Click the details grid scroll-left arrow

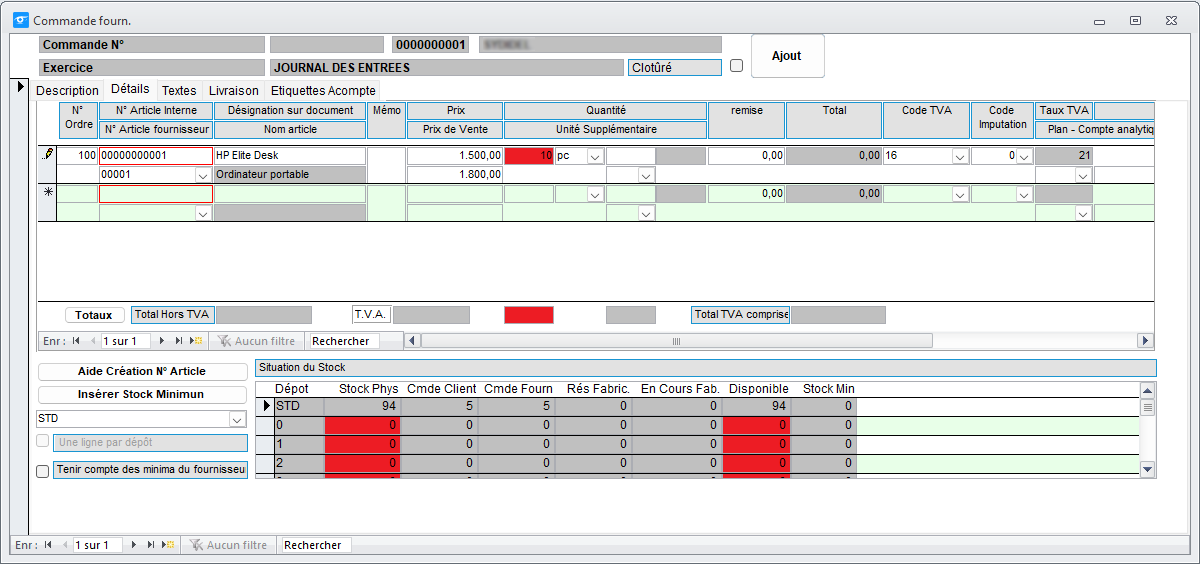[x=412, y=341]
